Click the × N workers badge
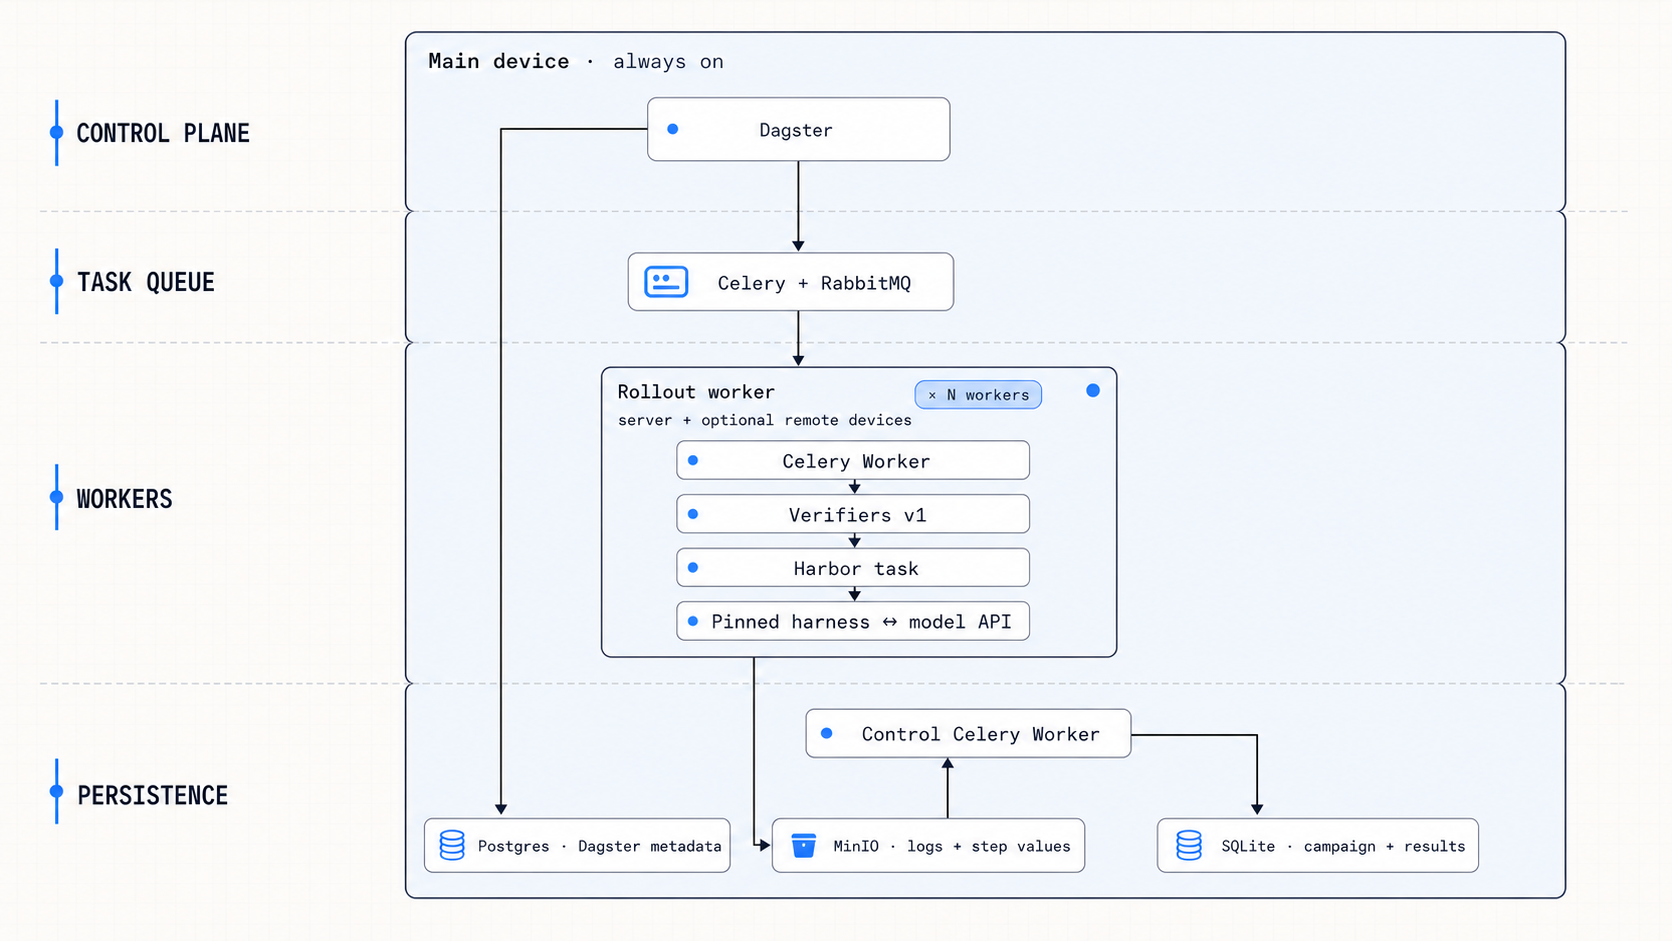 point(978,395)
